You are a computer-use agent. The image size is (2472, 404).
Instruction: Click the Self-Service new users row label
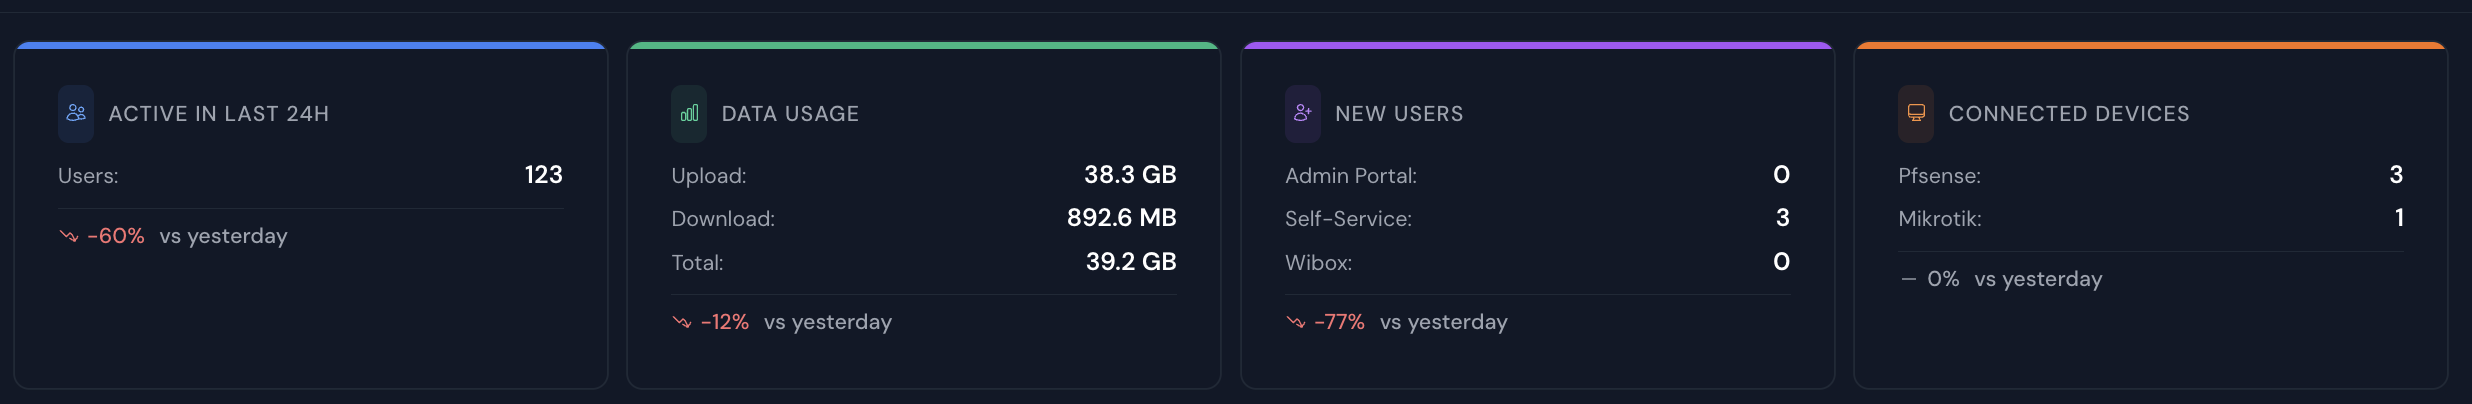point(1348,219)
